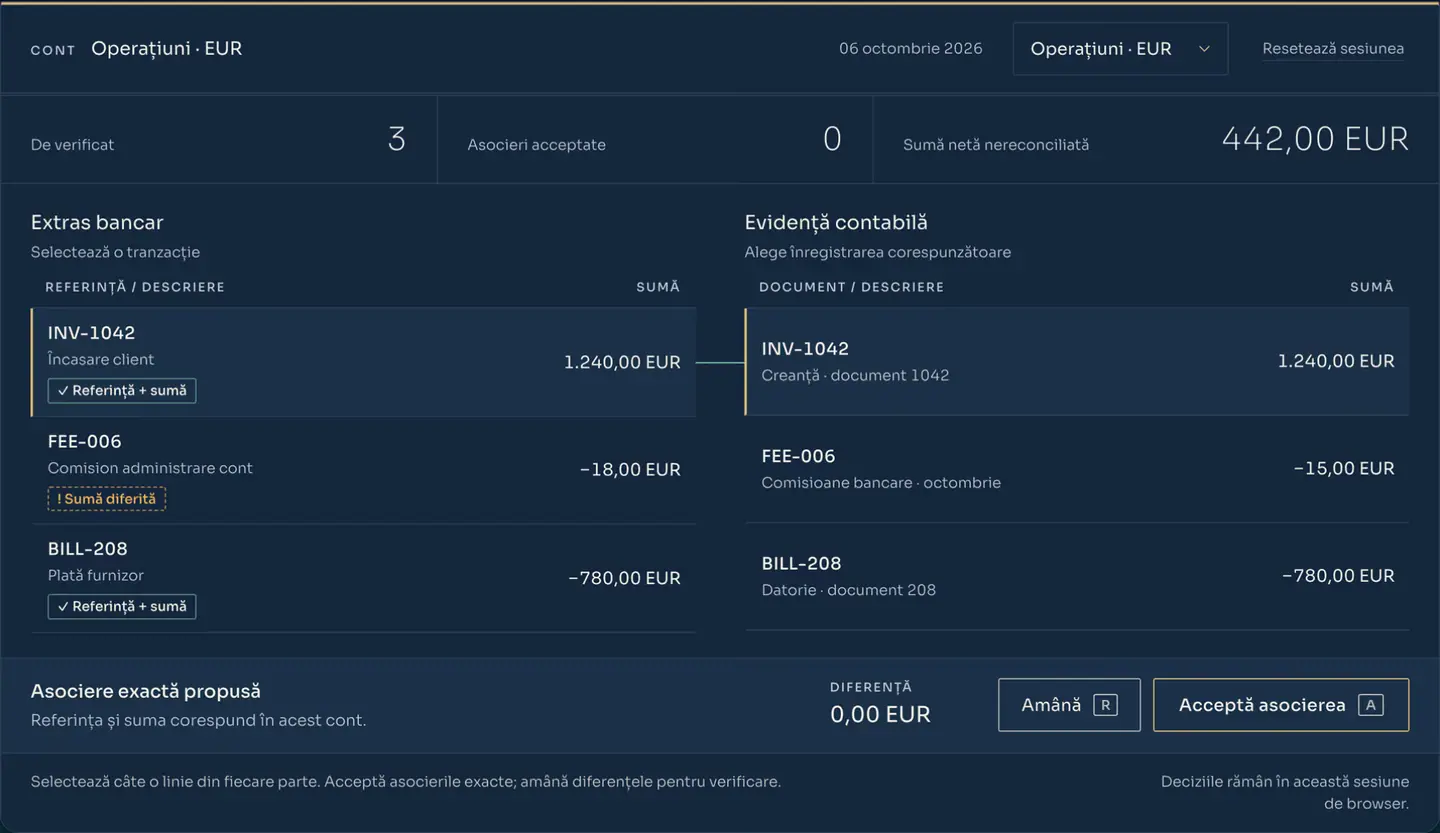The height and width of the screenshot is (833, 1440).
Task: Click the De verificat label
Action: point(72,145)
